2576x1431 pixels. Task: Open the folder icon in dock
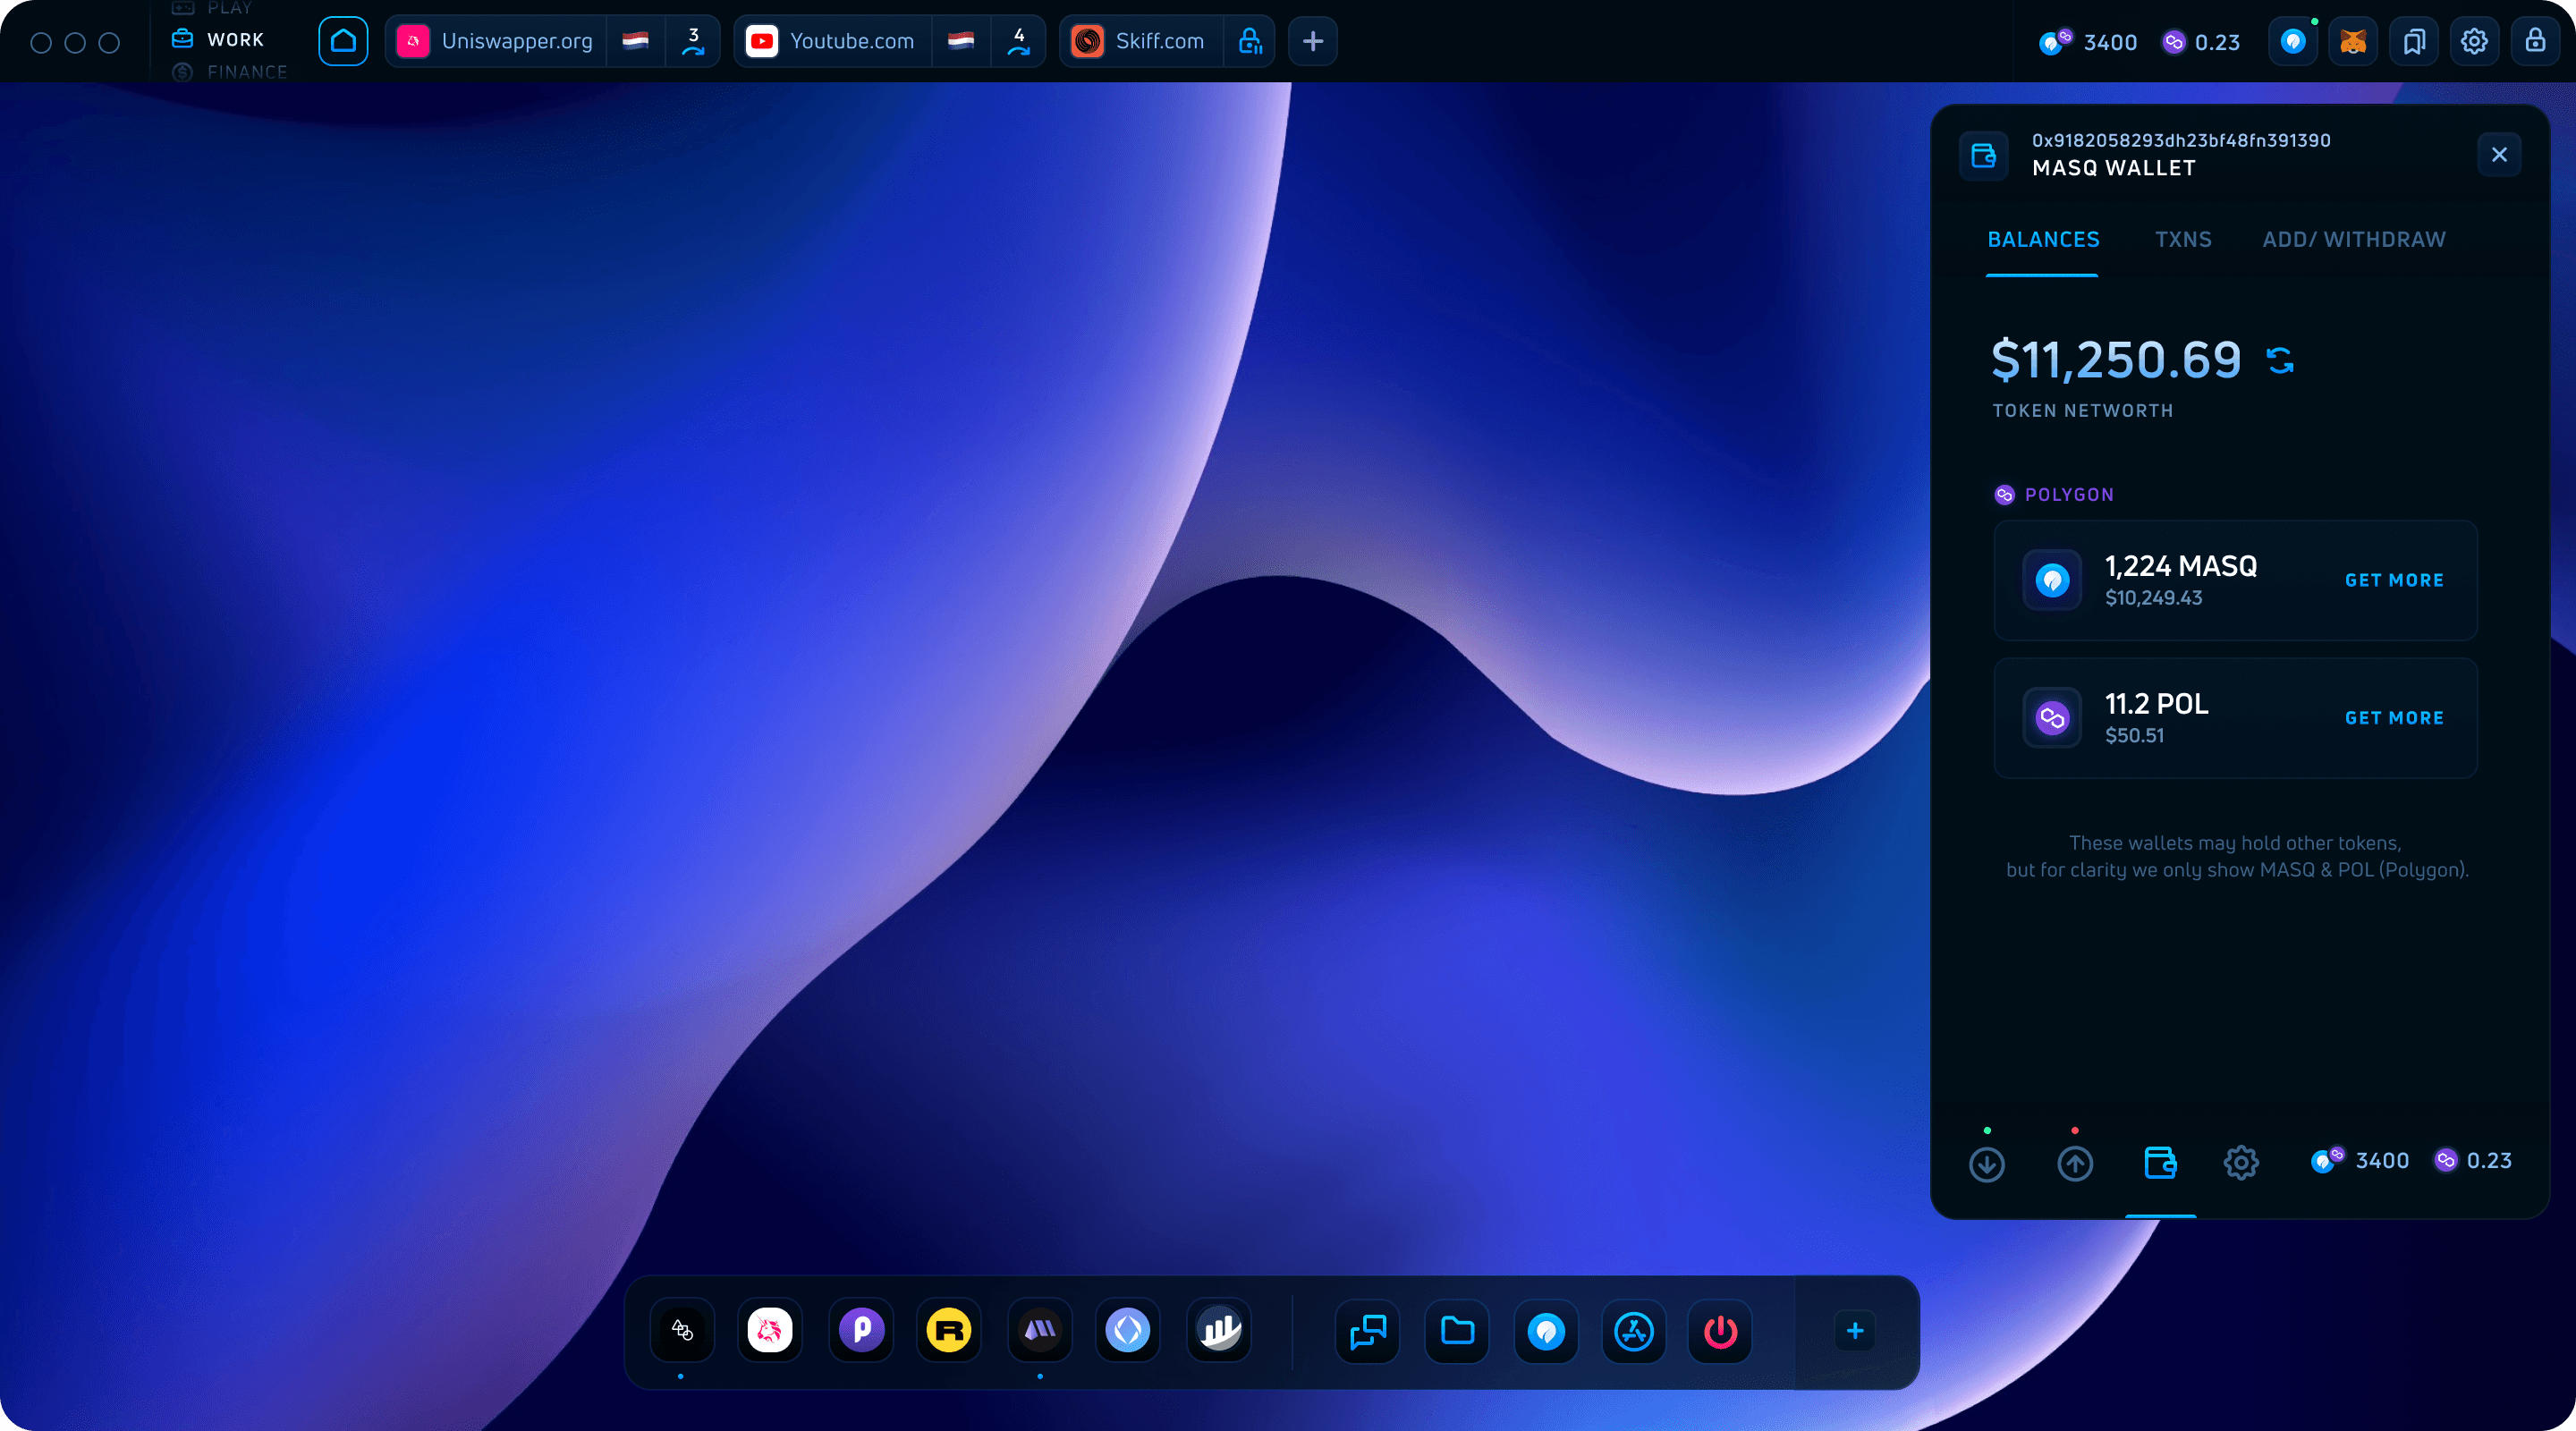tap(1457, 1331)
